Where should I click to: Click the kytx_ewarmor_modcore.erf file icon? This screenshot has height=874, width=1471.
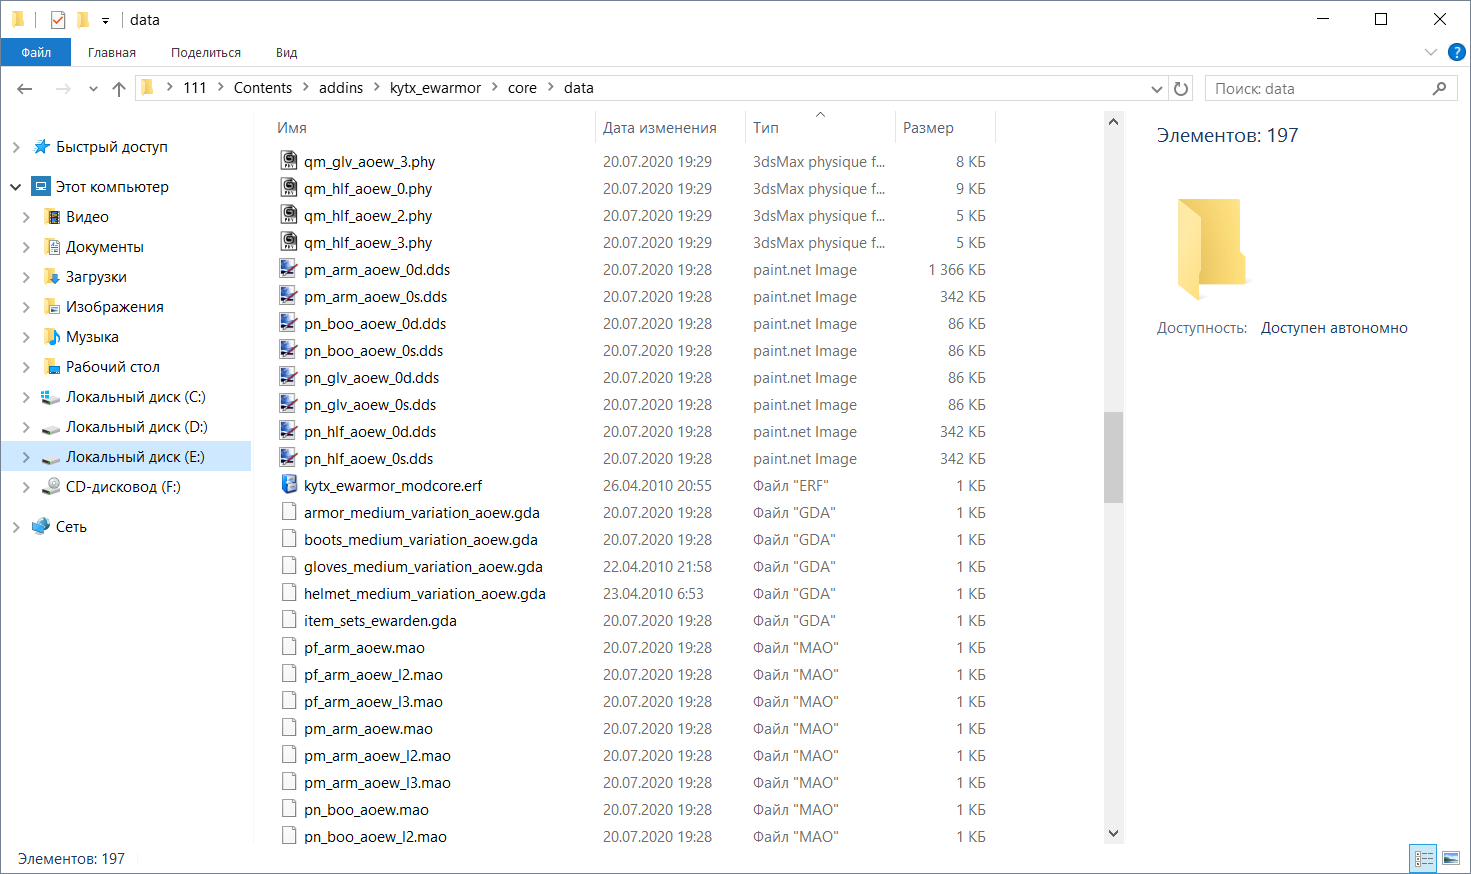pyautogui.click(x=288, y=485)
